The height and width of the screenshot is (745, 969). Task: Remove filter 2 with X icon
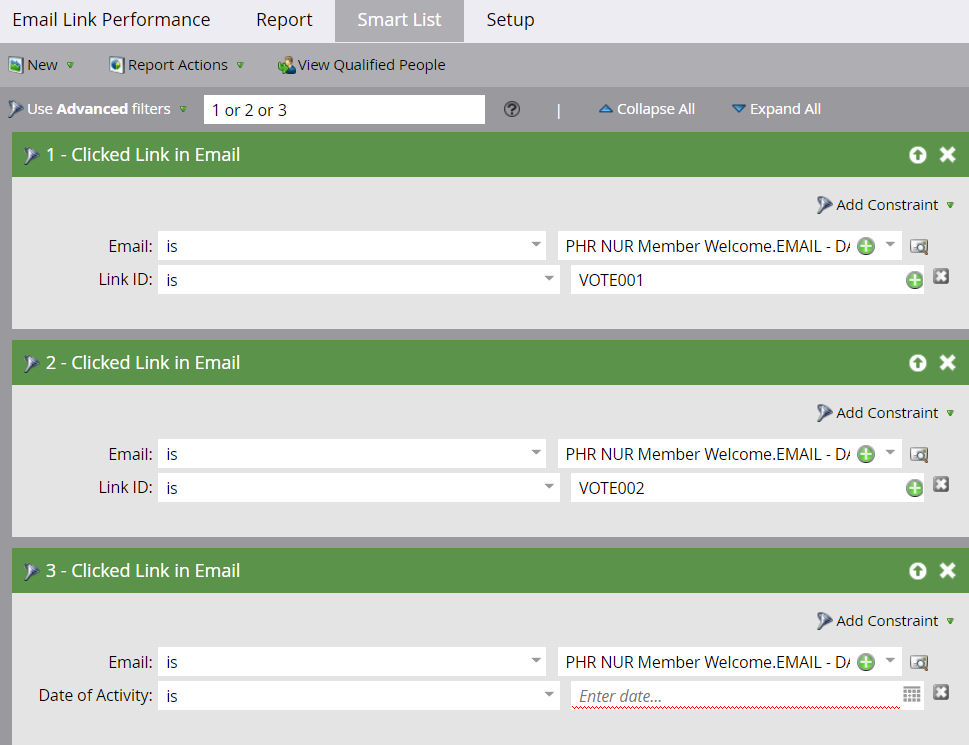[947, 363]
